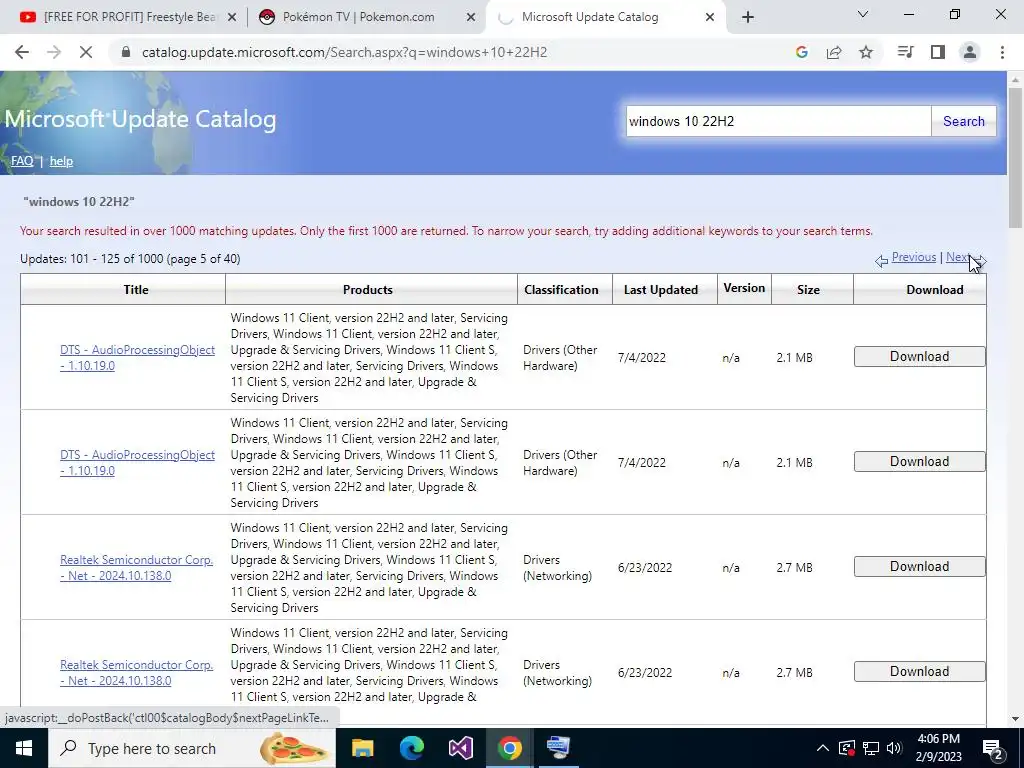Image resolution: width=1024 pixels, height=768 pixels.
Task: Launch Microsoft Edge from taskbar
Action: 411,748
